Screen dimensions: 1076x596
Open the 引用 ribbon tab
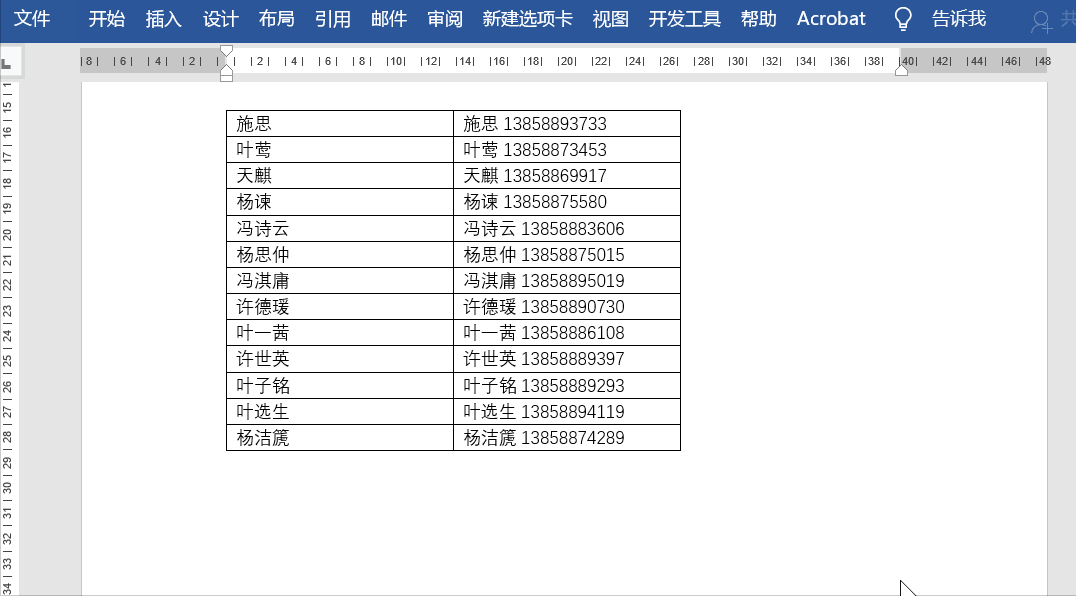[332, 18]
